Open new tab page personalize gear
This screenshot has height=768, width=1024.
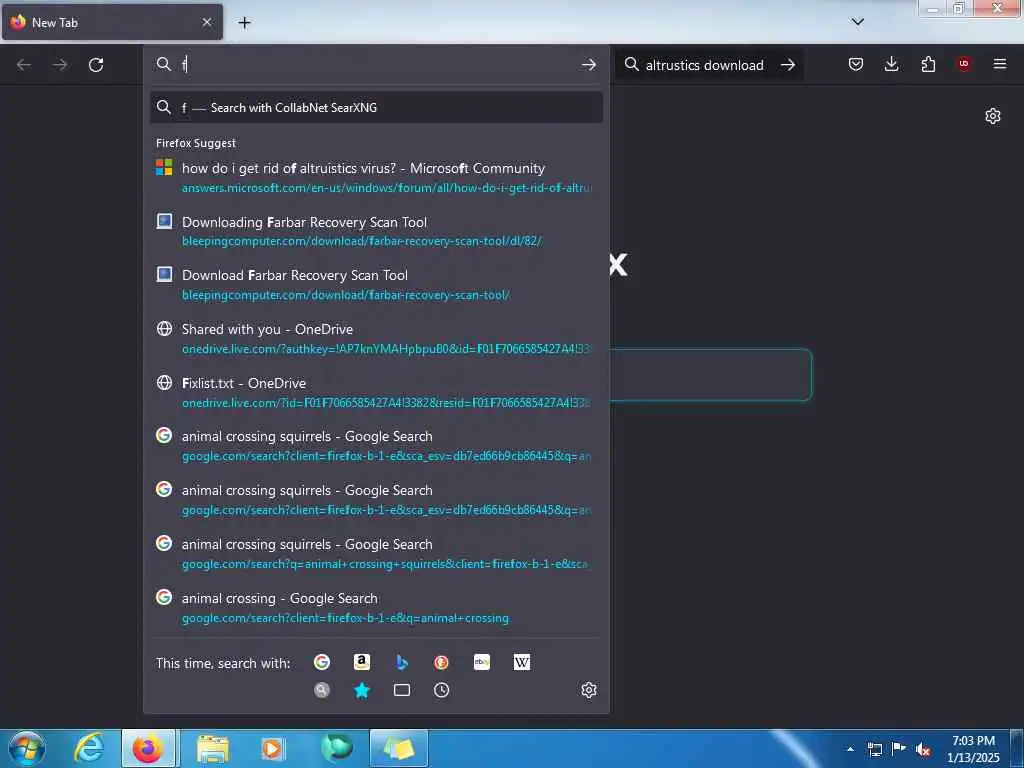[993, 116]
